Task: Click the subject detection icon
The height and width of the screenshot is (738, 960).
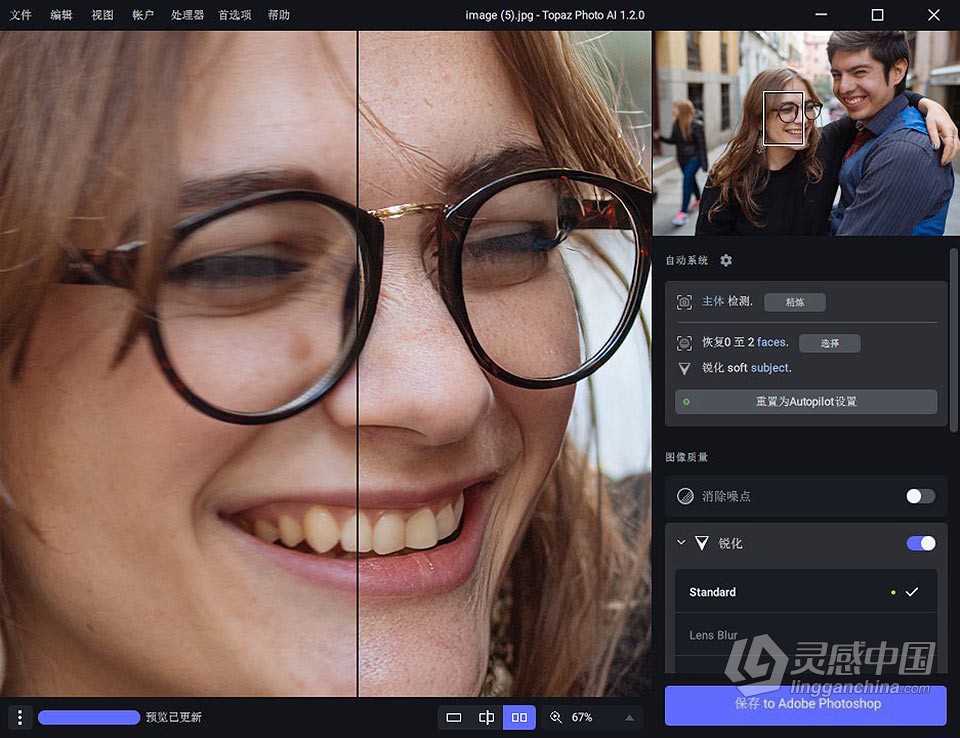Action: click(684, 302)
